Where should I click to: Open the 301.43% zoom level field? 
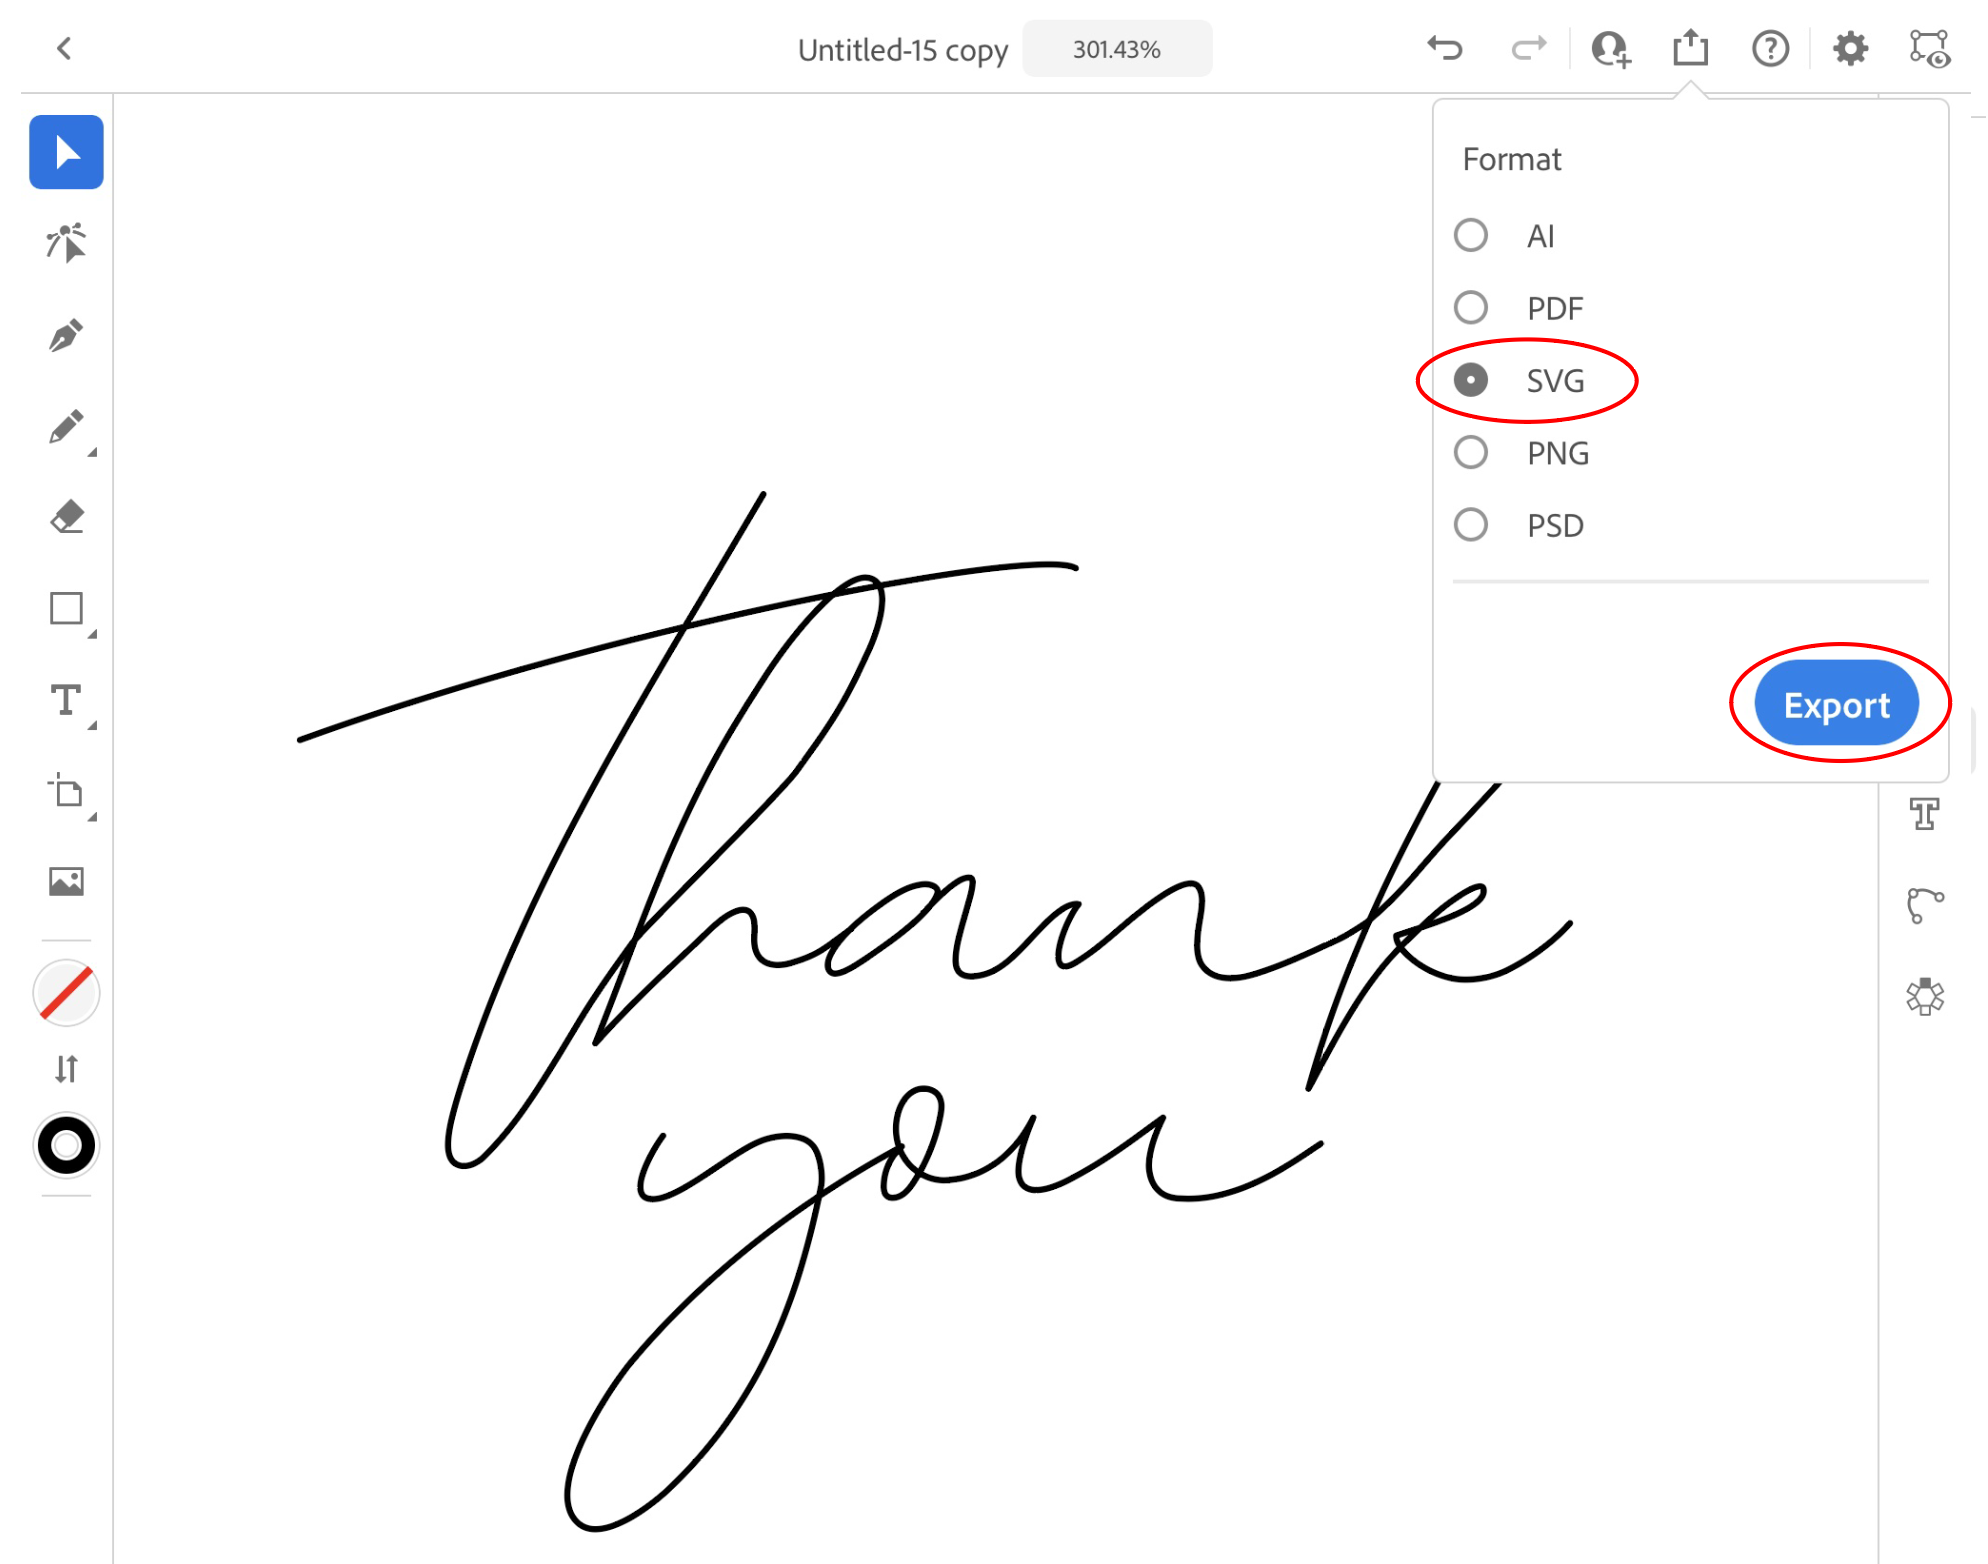[x=1116, y=49]
